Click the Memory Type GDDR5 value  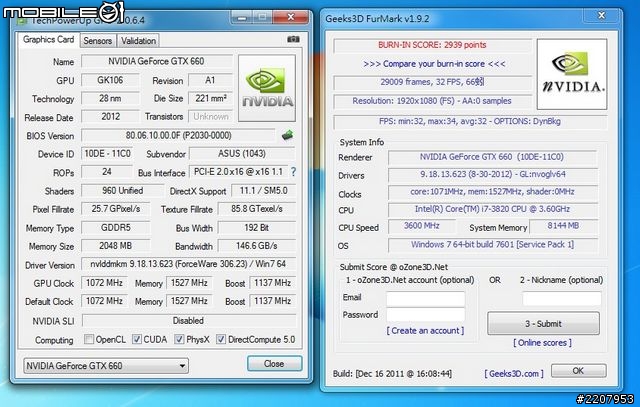pyautogui.click(x=116, y=227)
